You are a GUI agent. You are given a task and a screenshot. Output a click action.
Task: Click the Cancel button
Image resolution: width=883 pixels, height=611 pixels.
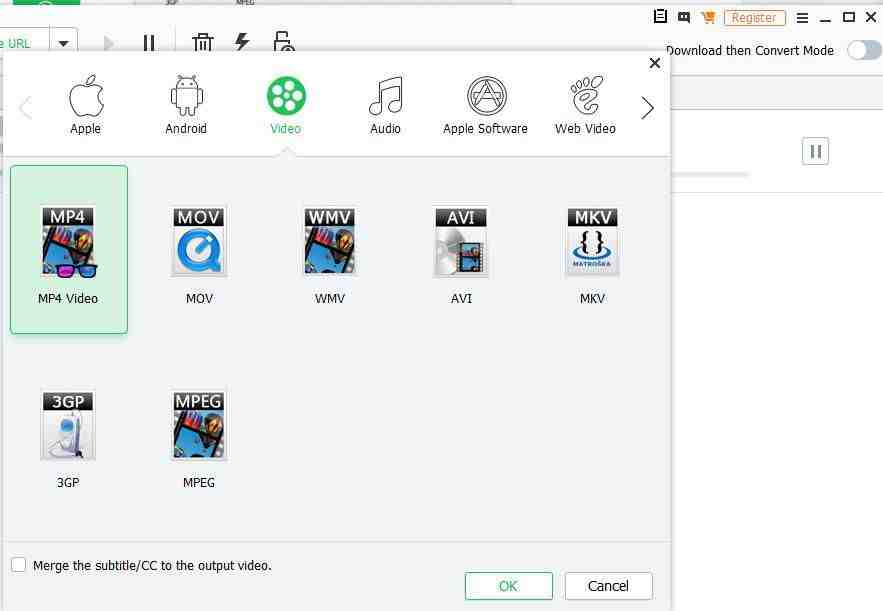(608, 586)
